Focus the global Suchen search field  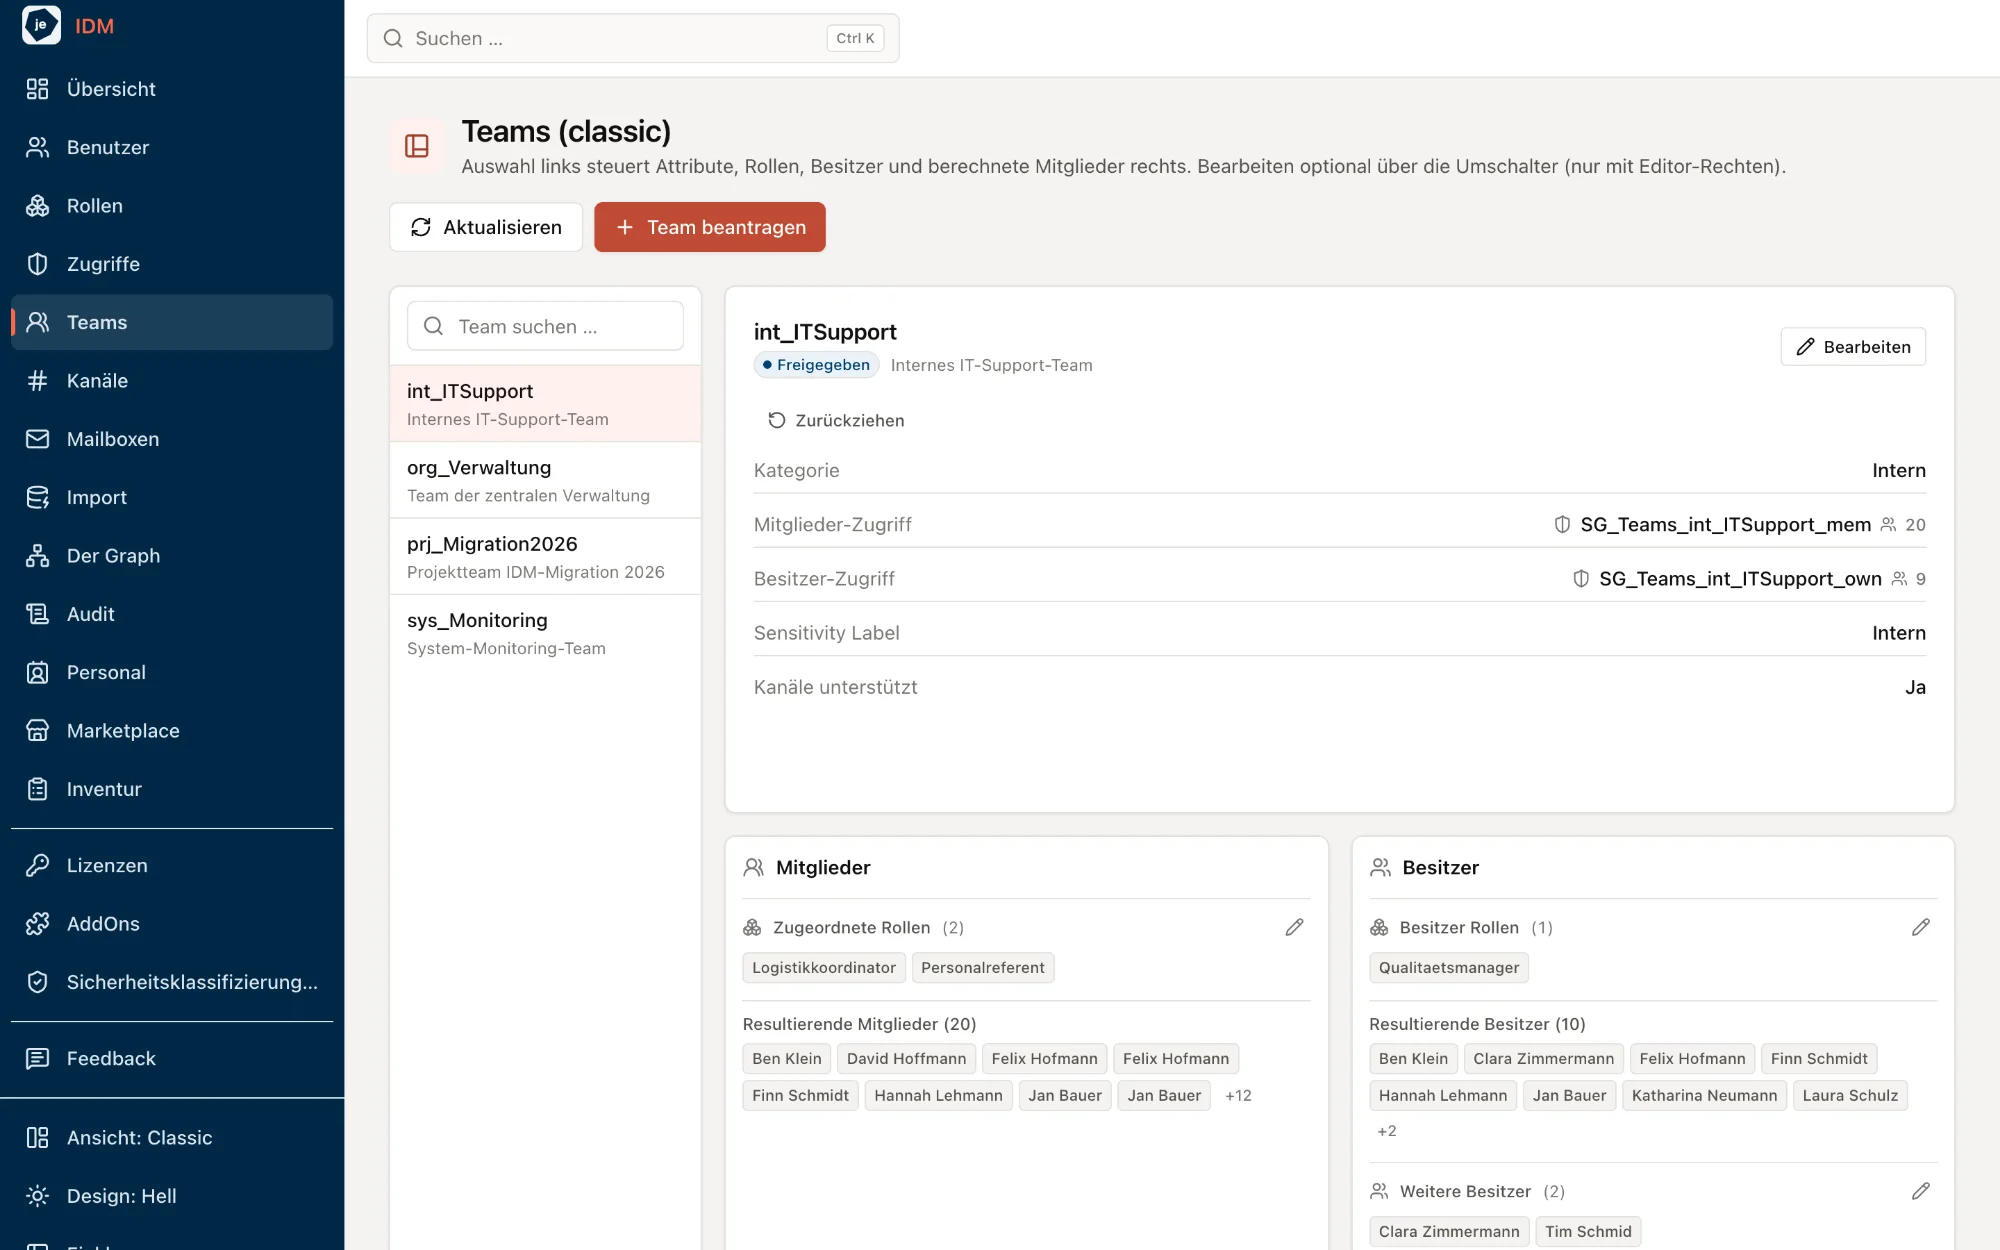coord(633,38)
